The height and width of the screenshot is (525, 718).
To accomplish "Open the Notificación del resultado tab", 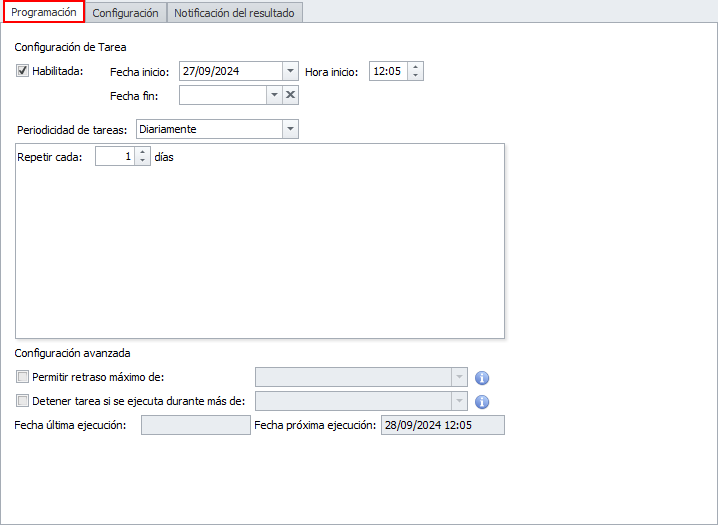I will tap(234, 13).
